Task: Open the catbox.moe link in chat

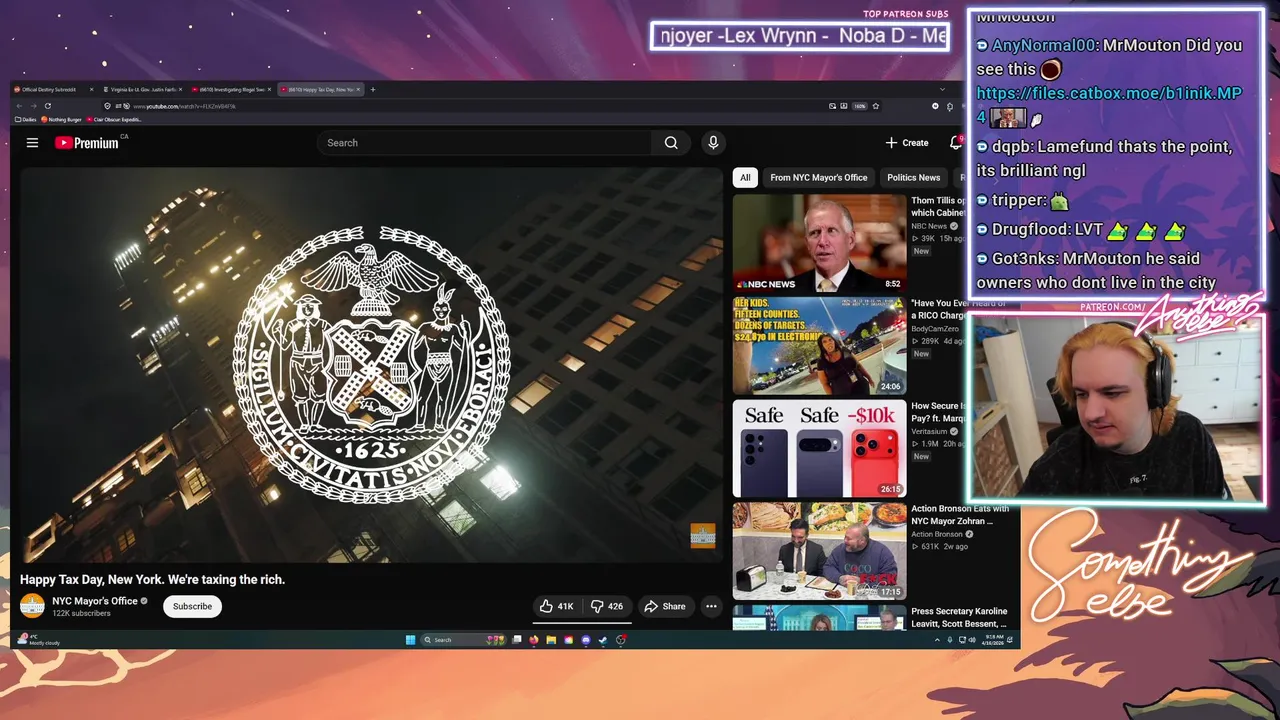Action: coord(1109,105)
